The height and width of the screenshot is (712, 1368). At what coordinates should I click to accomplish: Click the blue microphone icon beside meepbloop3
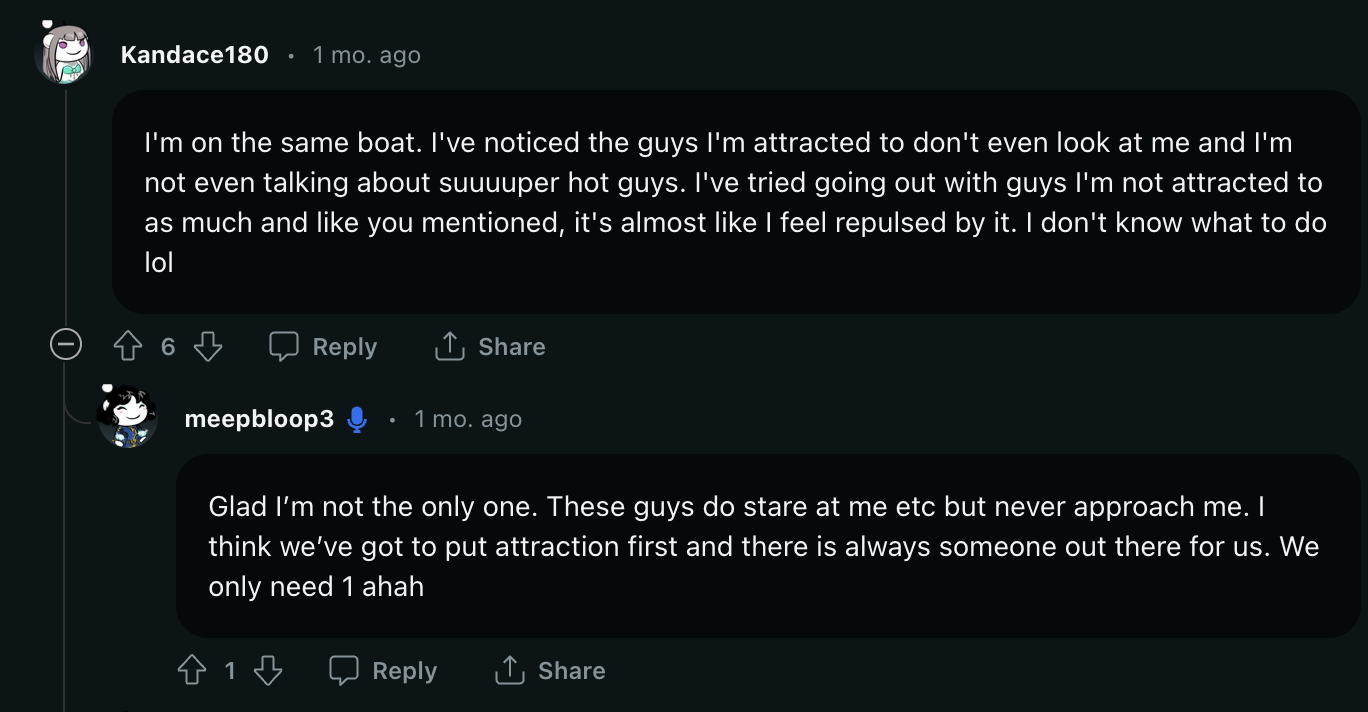pos(356,420)
